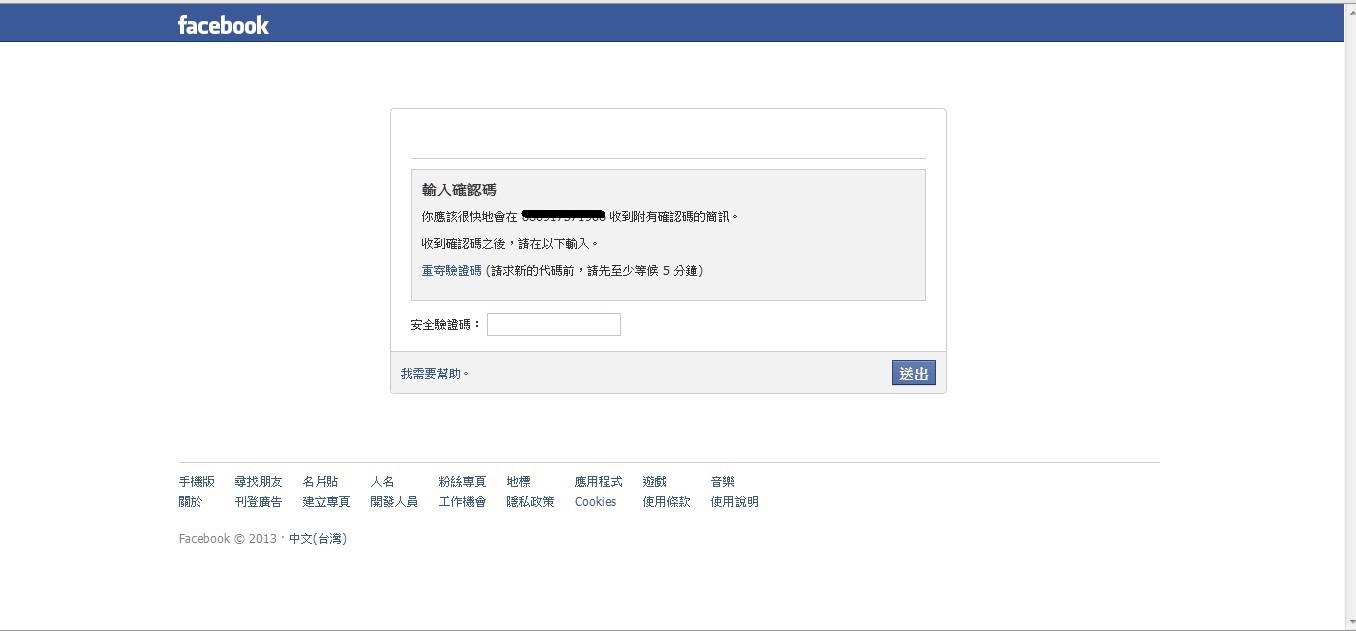Go to 尋找朋友 footer link
The image size is (1356, 631).
click(x=258, y=482)
